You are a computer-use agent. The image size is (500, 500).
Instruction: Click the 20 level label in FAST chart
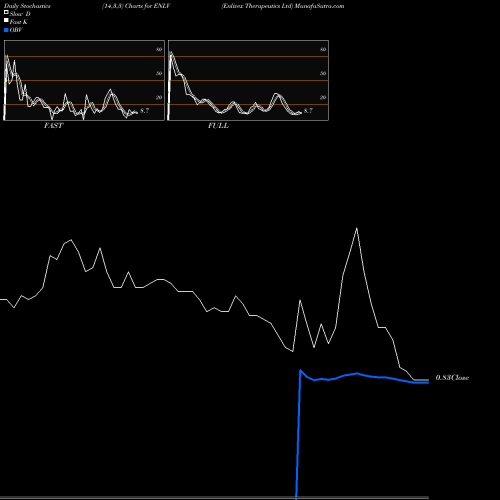click(159, 97)
